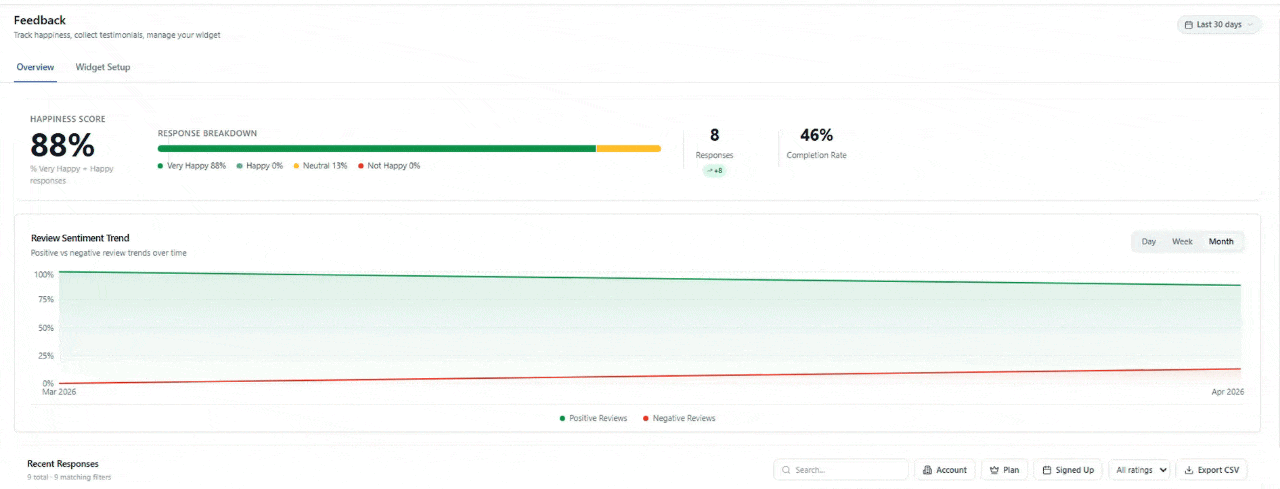Viewport: 1280px width, 489px height.
Task: Open the Last 30 days date range dropdown
Action: (x=1219, y=24)
